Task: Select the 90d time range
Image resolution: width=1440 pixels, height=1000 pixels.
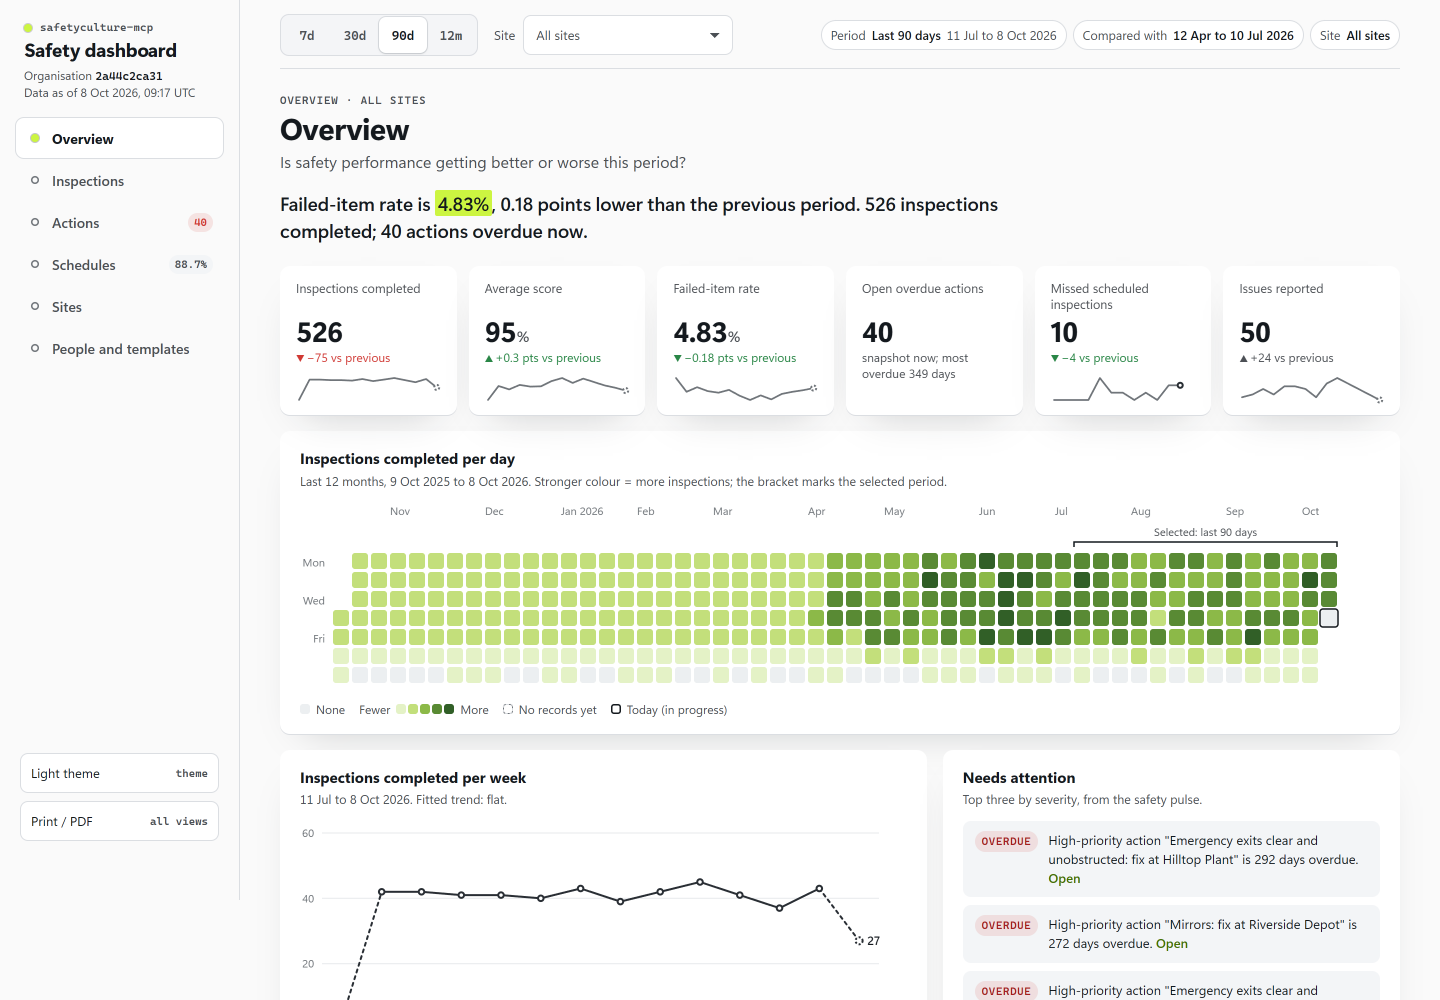Action: click(403, 35)
